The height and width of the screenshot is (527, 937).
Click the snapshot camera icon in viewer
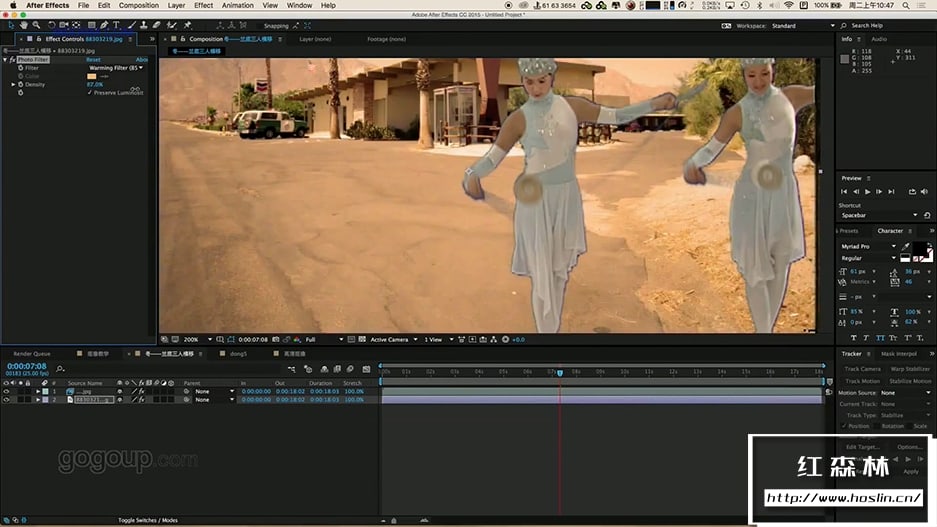(276, 339)
